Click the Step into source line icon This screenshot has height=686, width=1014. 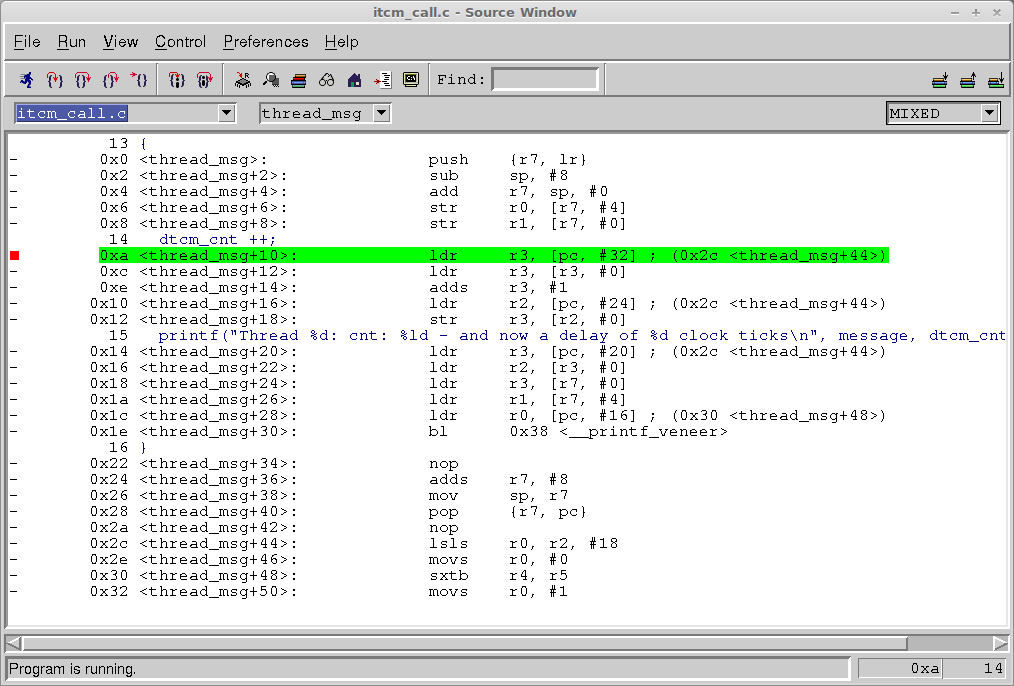pyautogui.click(x=54, y=80)
